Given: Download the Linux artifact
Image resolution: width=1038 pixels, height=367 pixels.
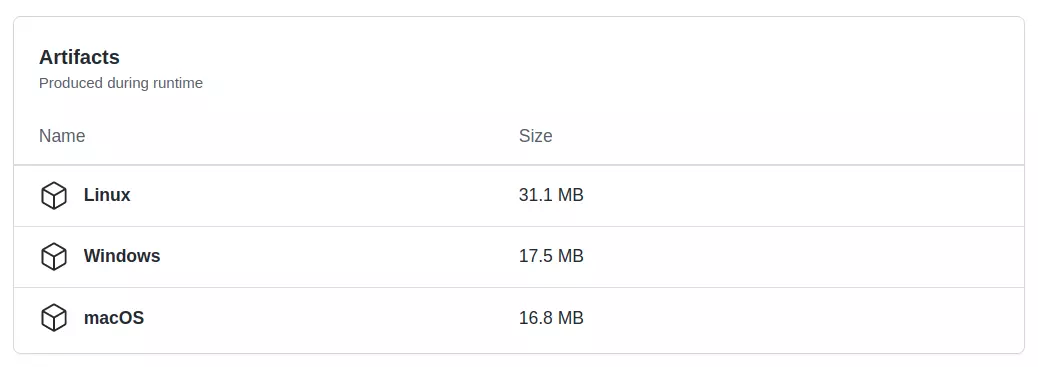Looking at the screenshot, I should [107, 195].
